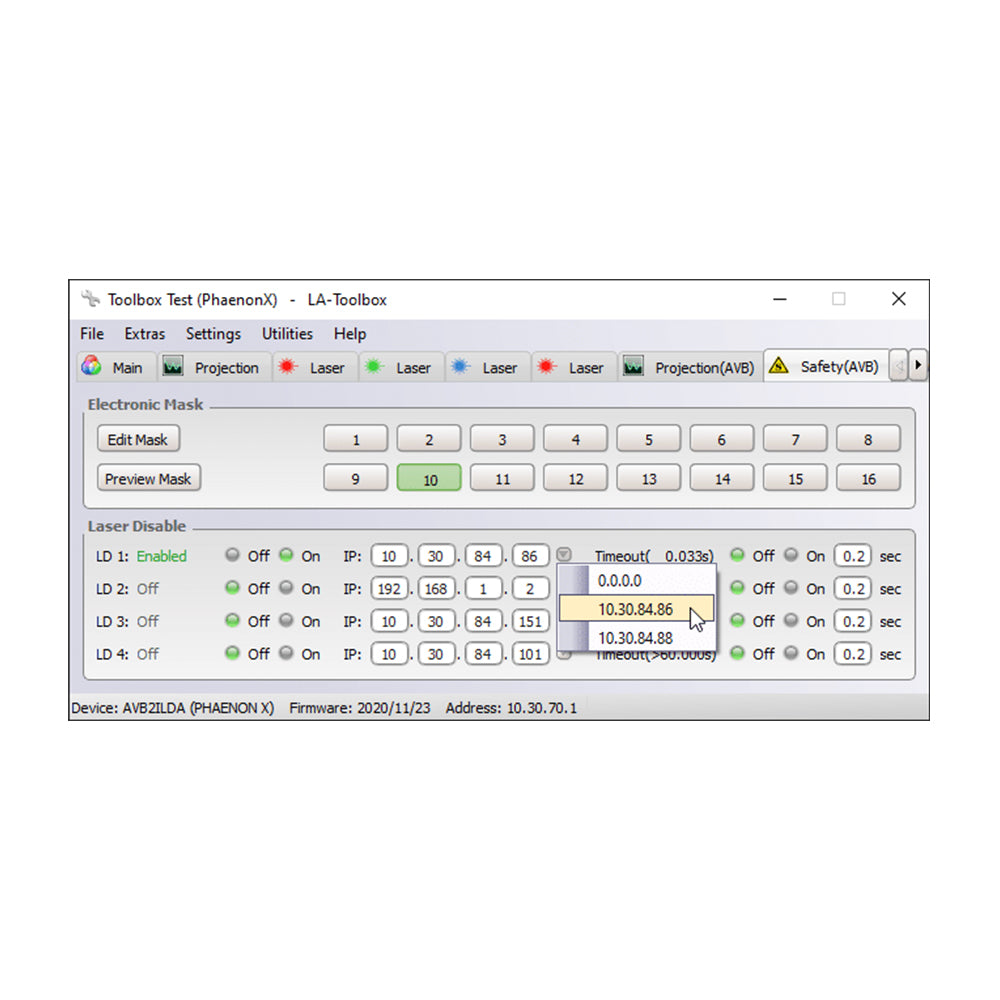The width and height of the screenshot is (1000, 1000).
Task: Click the wrench app icon in the title bar
Action: pyautogui.click(x=91, y=298)
